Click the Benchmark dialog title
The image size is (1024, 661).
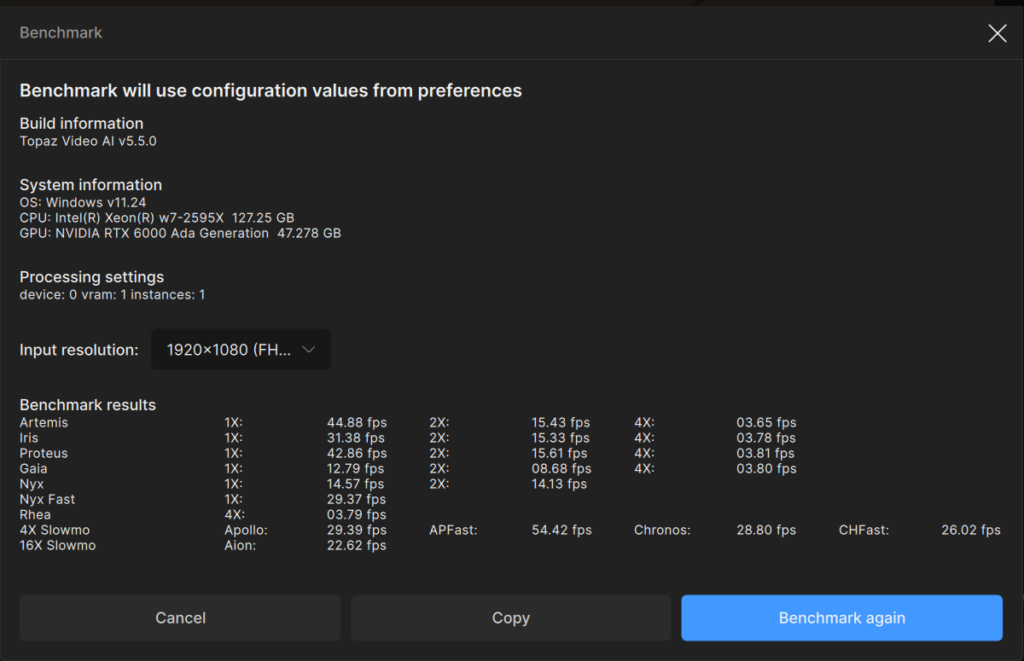61,33
